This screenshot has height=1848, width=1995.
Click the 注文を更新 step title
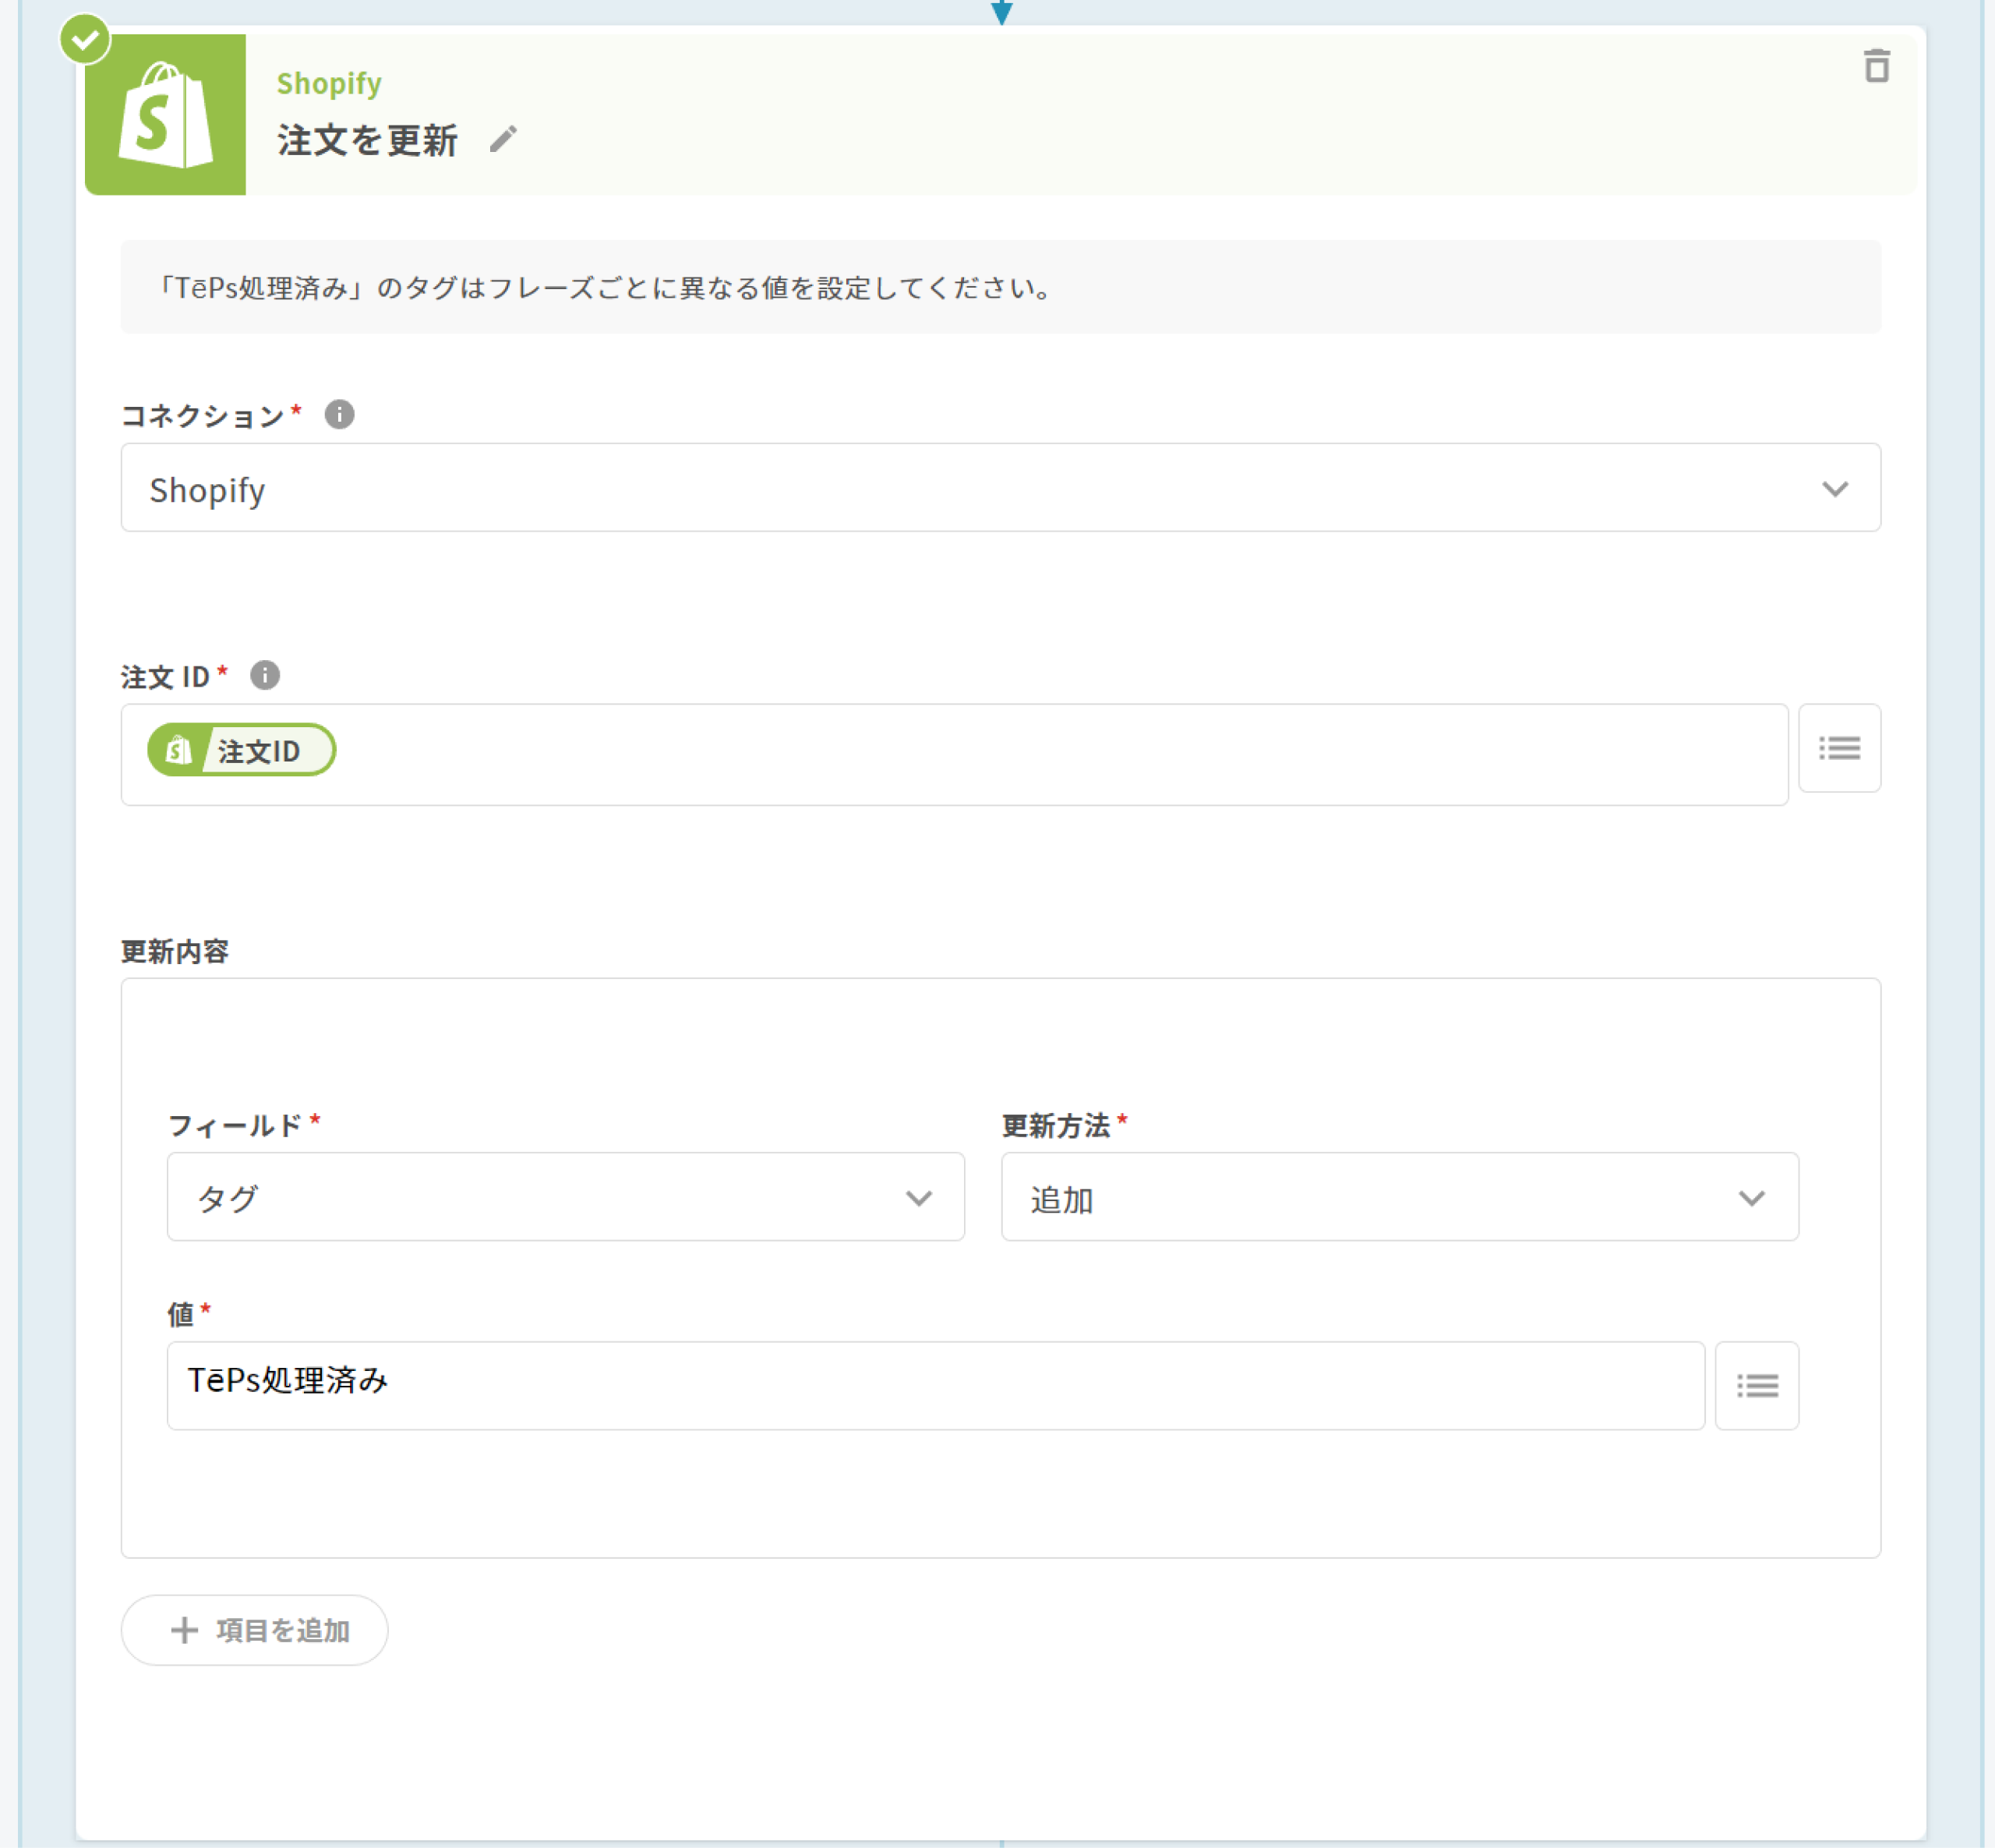tap(367, 140)
